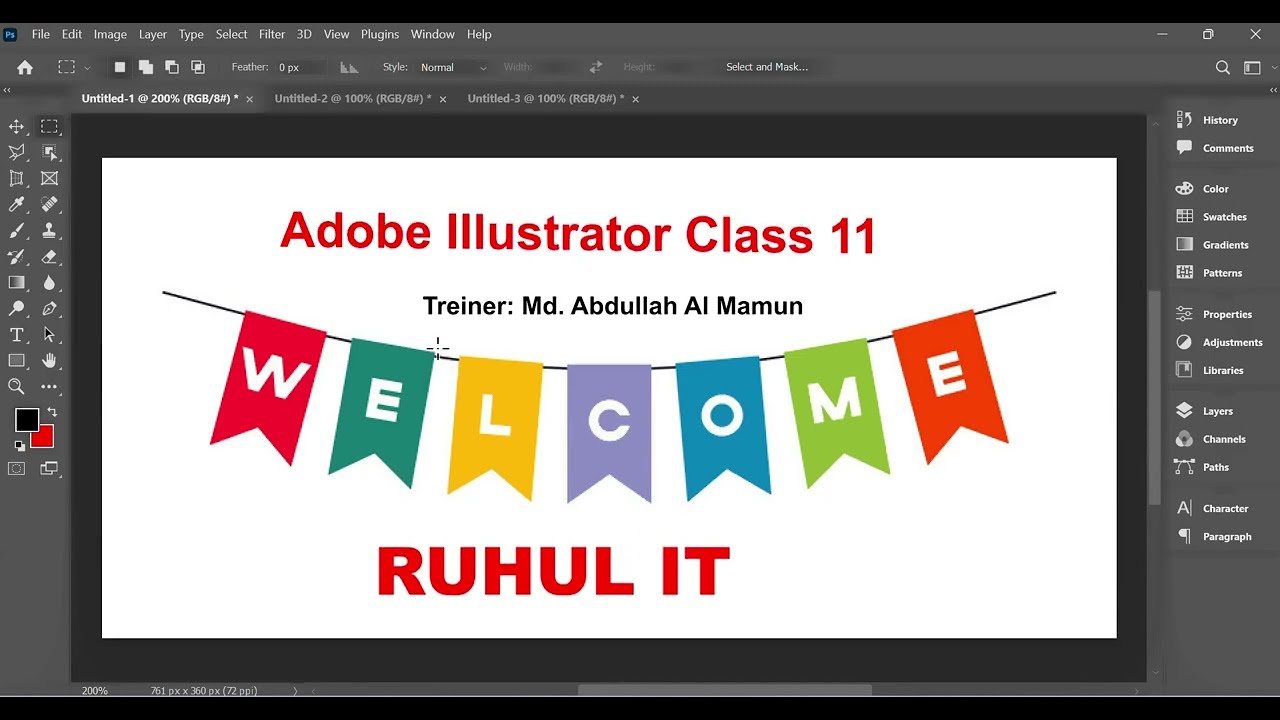Open the Plugins menu
This screenshot has height=720, width=1280.
[380, 34]
